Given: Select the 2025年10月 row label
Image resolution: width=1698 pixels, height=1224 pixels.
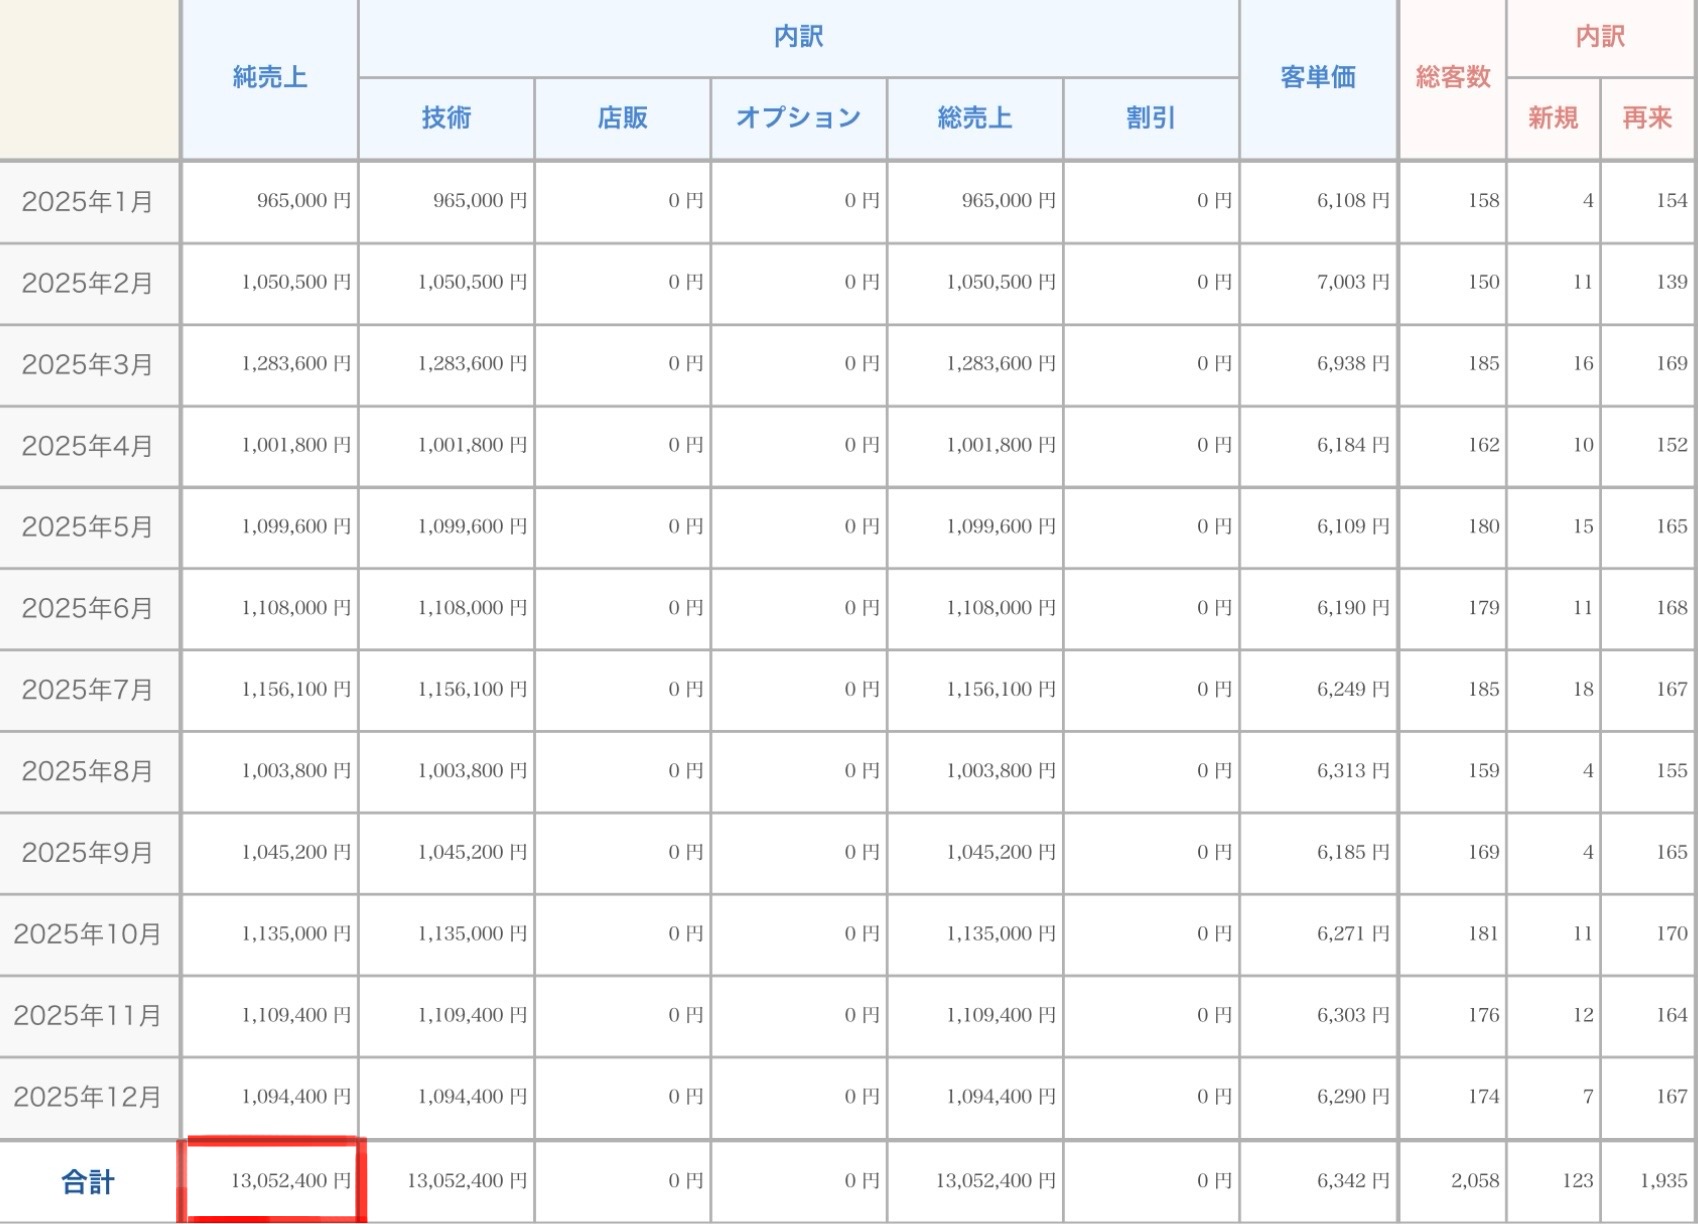Looking at the screenshot, I should [88, 934].
